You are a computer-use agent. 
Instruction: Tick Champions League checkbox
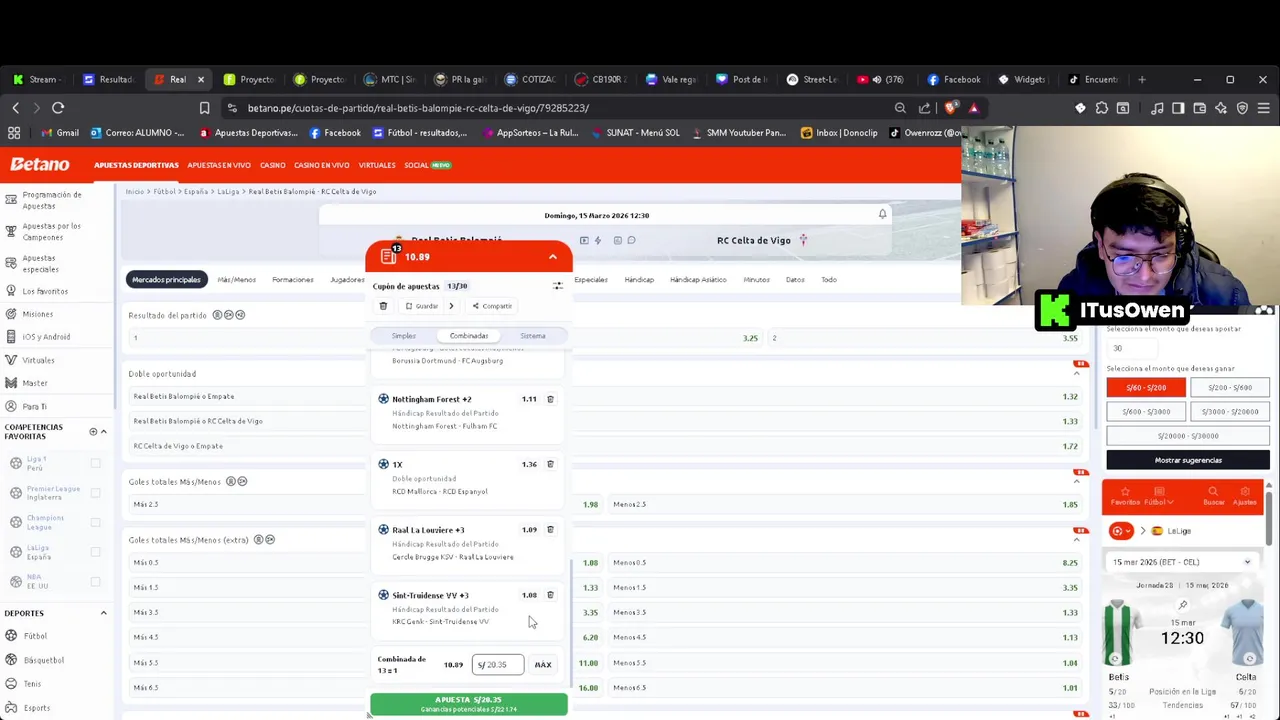point(96,522)
